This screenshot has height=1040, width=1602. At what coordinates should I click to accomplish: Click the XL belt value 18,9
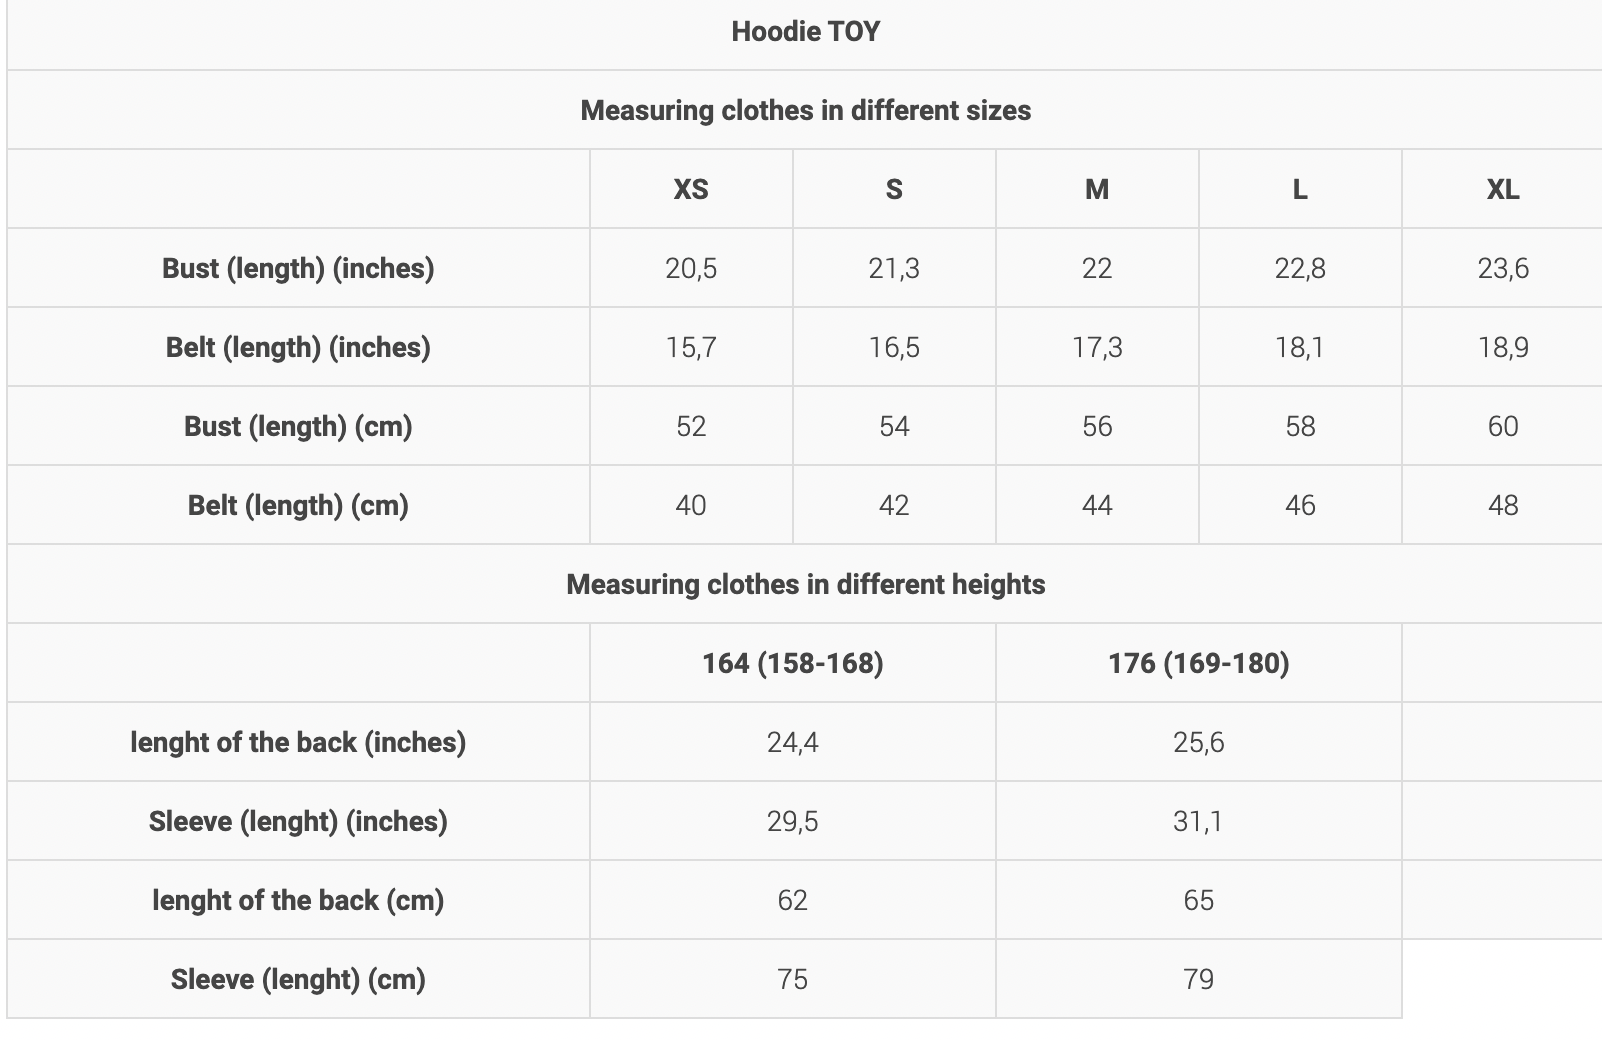tap(1503, 347)
